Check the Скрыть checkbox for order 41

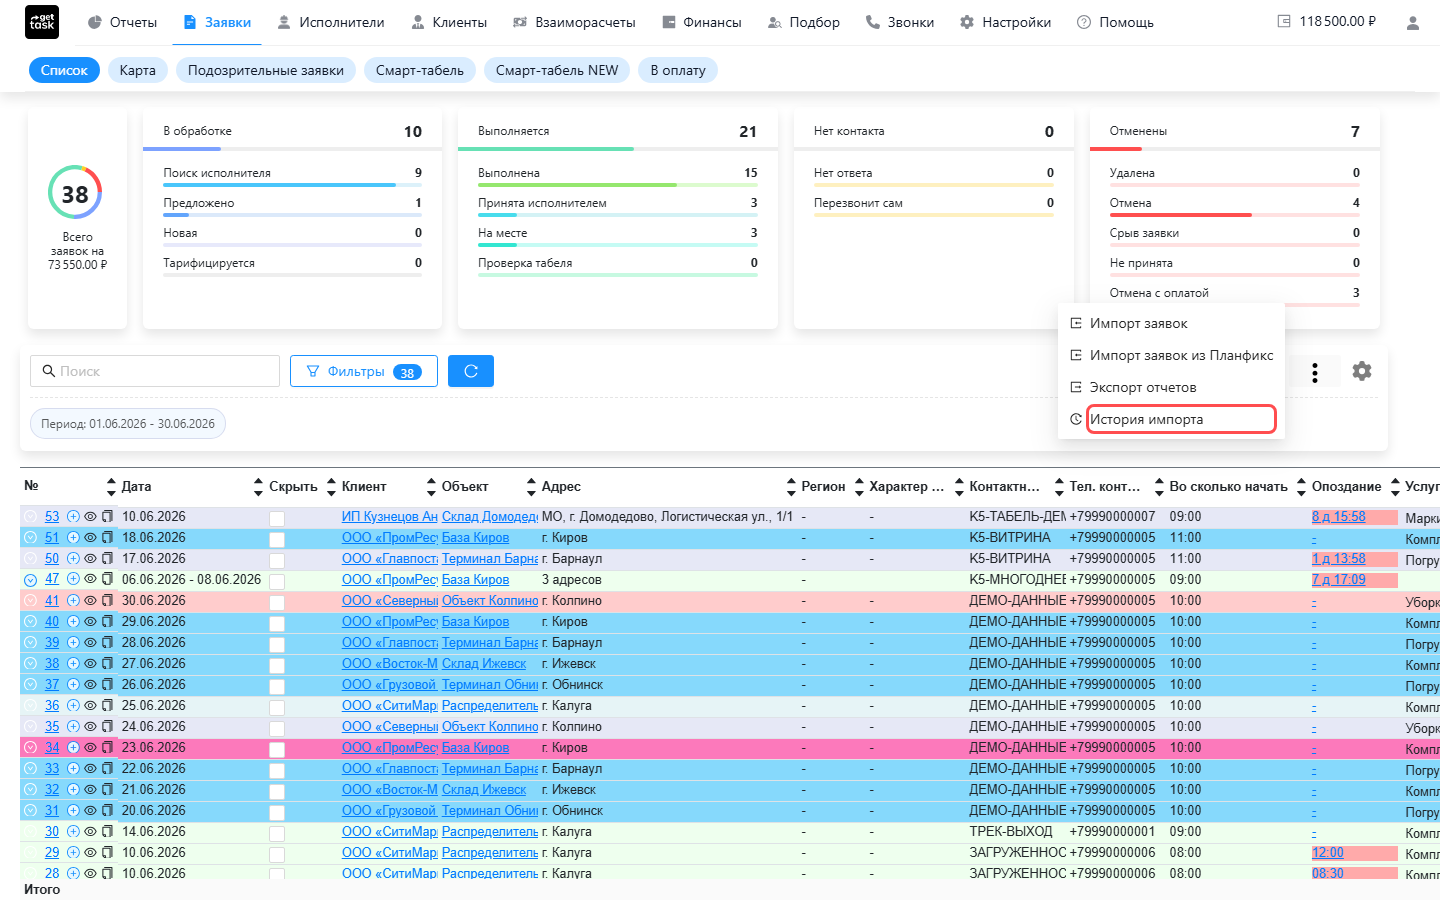277,602
